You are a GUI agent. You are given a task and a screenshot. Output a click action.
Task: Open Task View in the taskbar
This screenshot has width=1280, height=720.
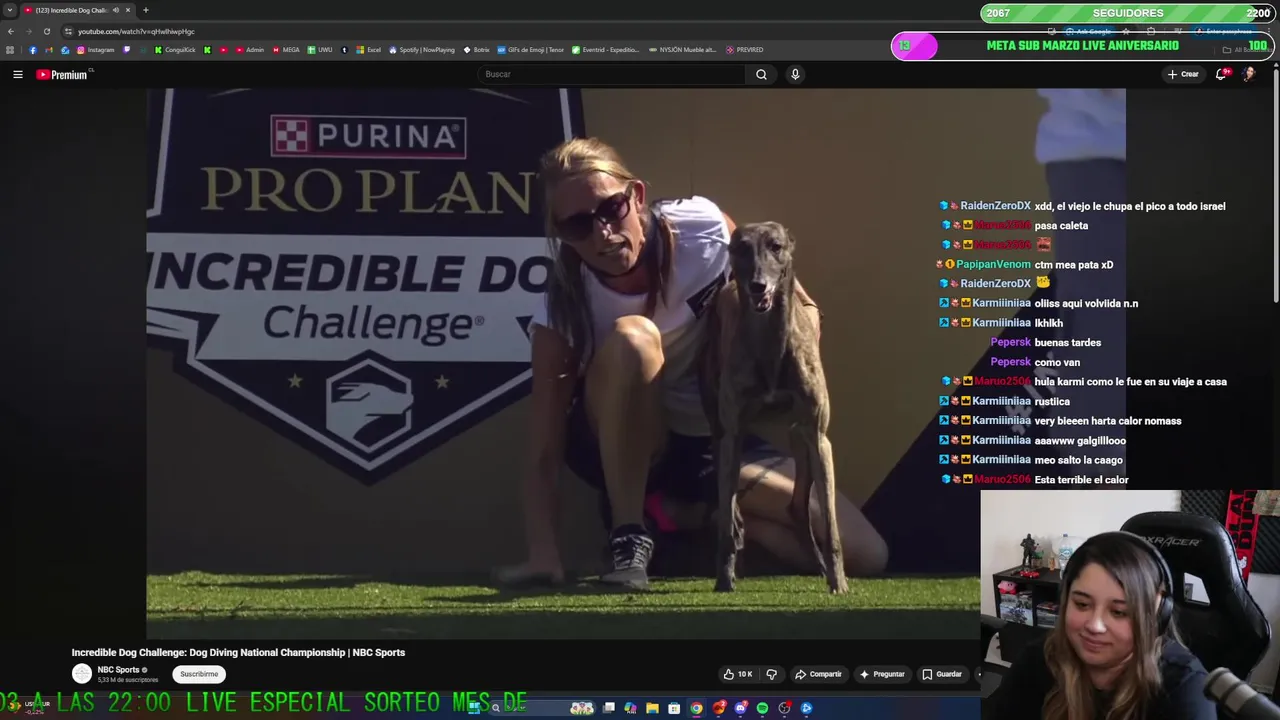pyautogui.click(x=609, y=708)
